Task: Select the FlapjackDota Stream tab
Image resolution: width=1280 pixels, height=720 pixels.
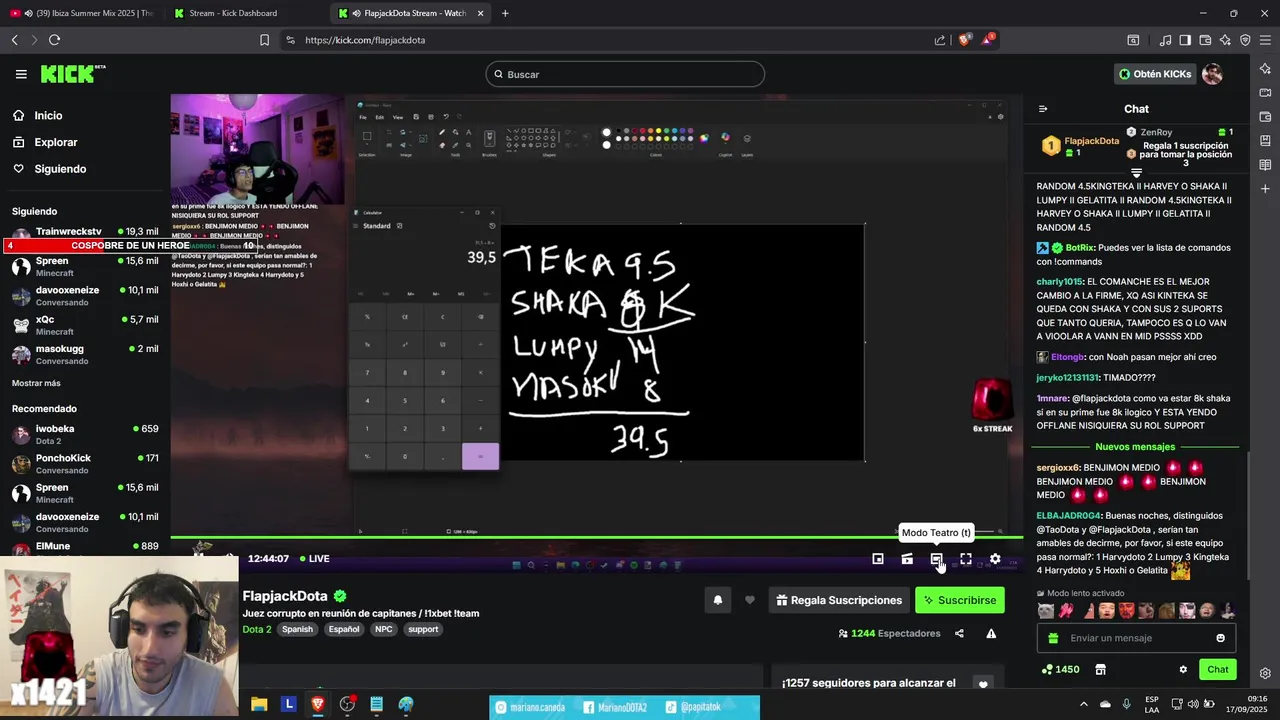Action: (x=410, y=13)
